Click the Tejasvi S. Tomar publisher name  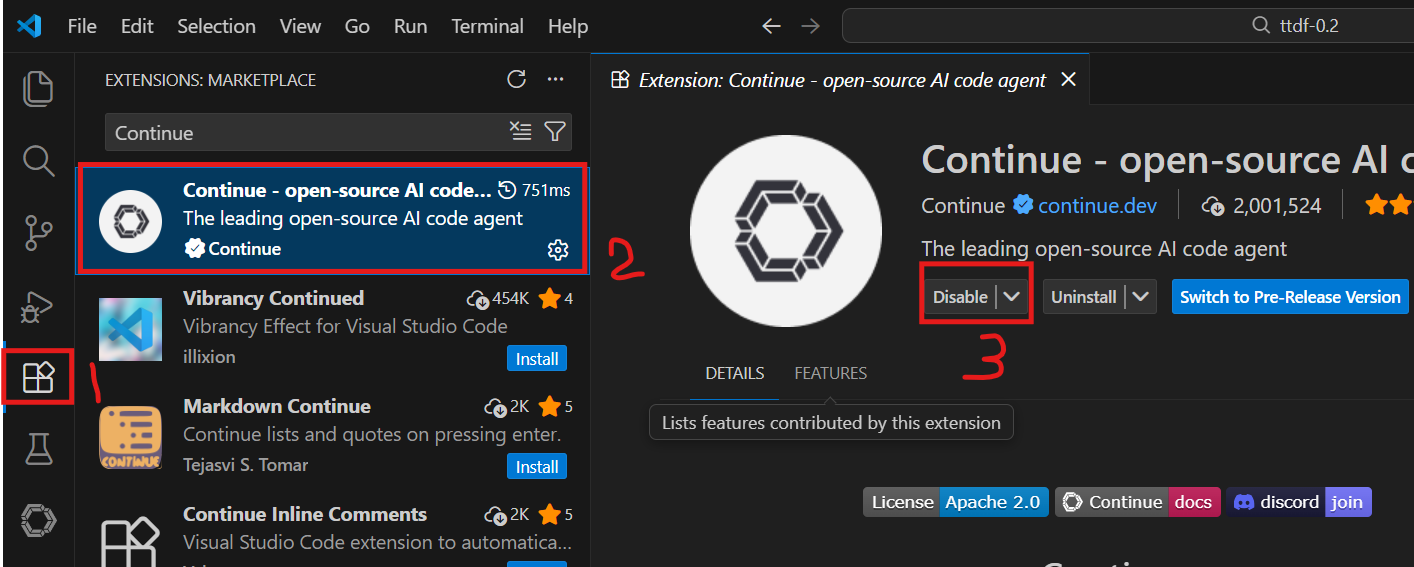tap(246, 465)
